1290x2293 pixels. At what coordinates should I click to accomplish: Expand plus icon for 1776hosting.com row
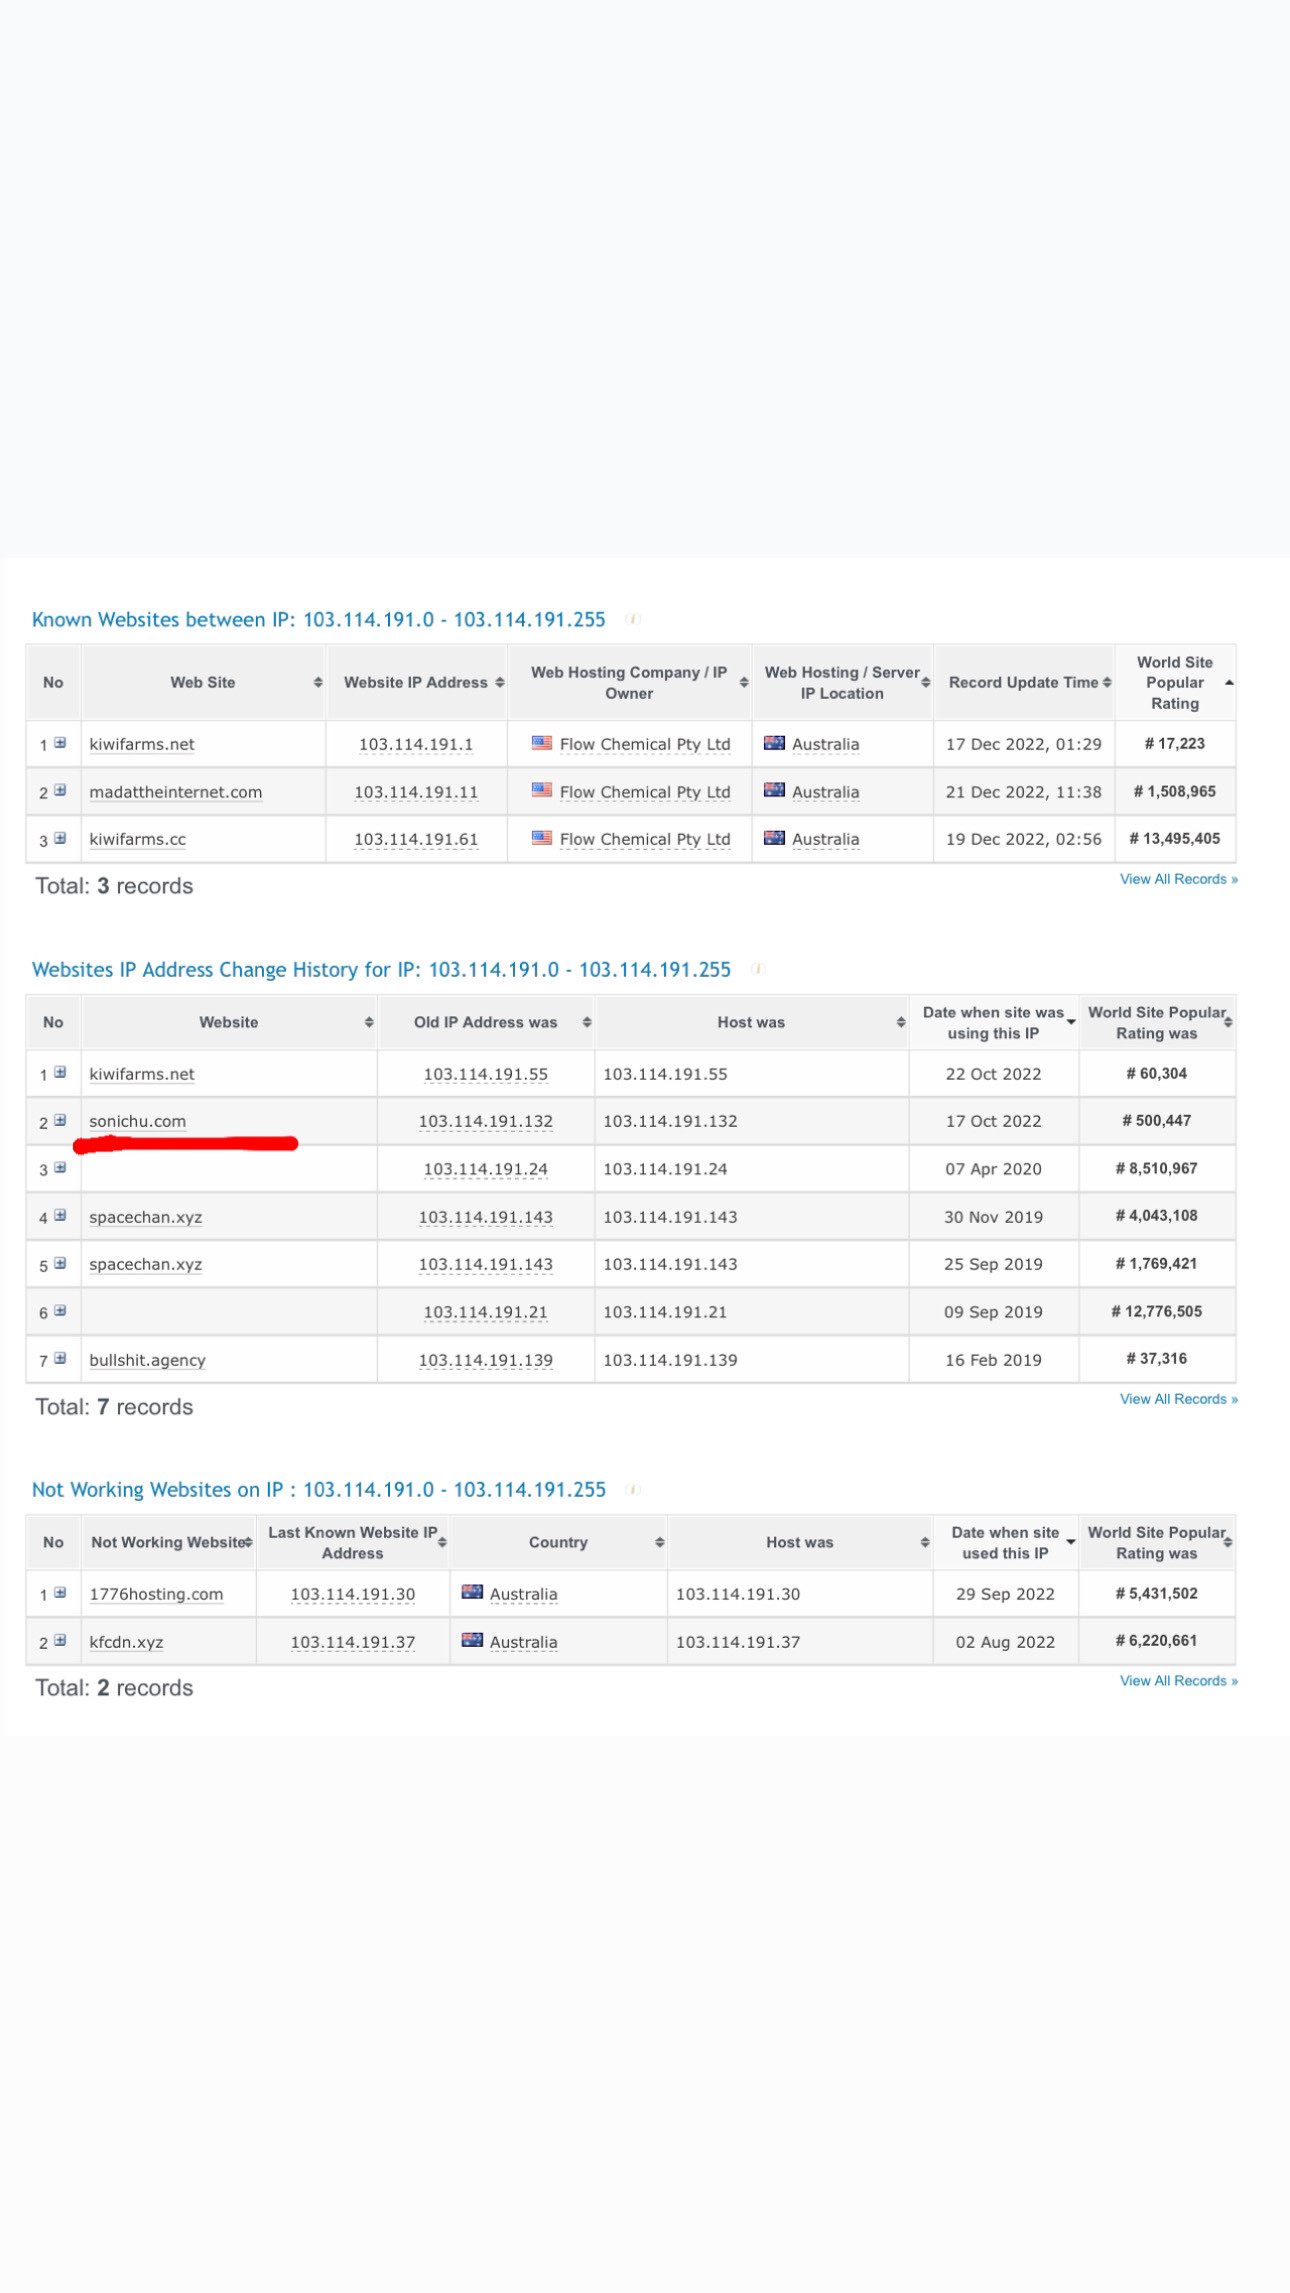coord(60,1592)
